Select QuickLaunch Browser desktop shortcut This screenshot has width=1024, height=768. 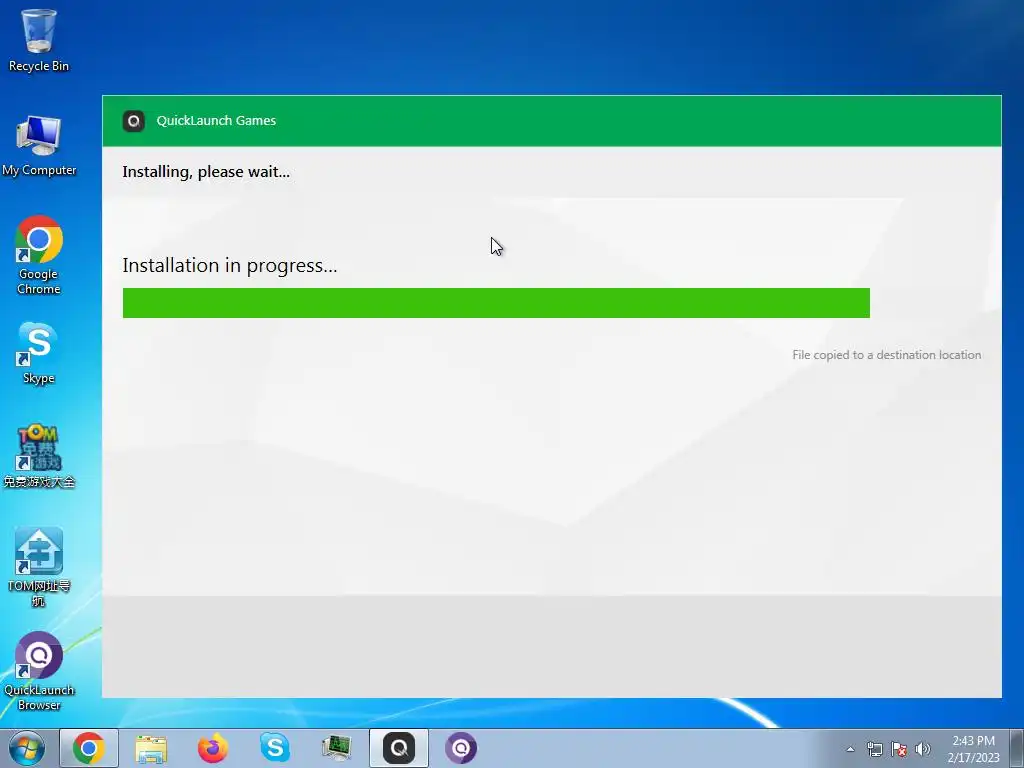[39, 671]
